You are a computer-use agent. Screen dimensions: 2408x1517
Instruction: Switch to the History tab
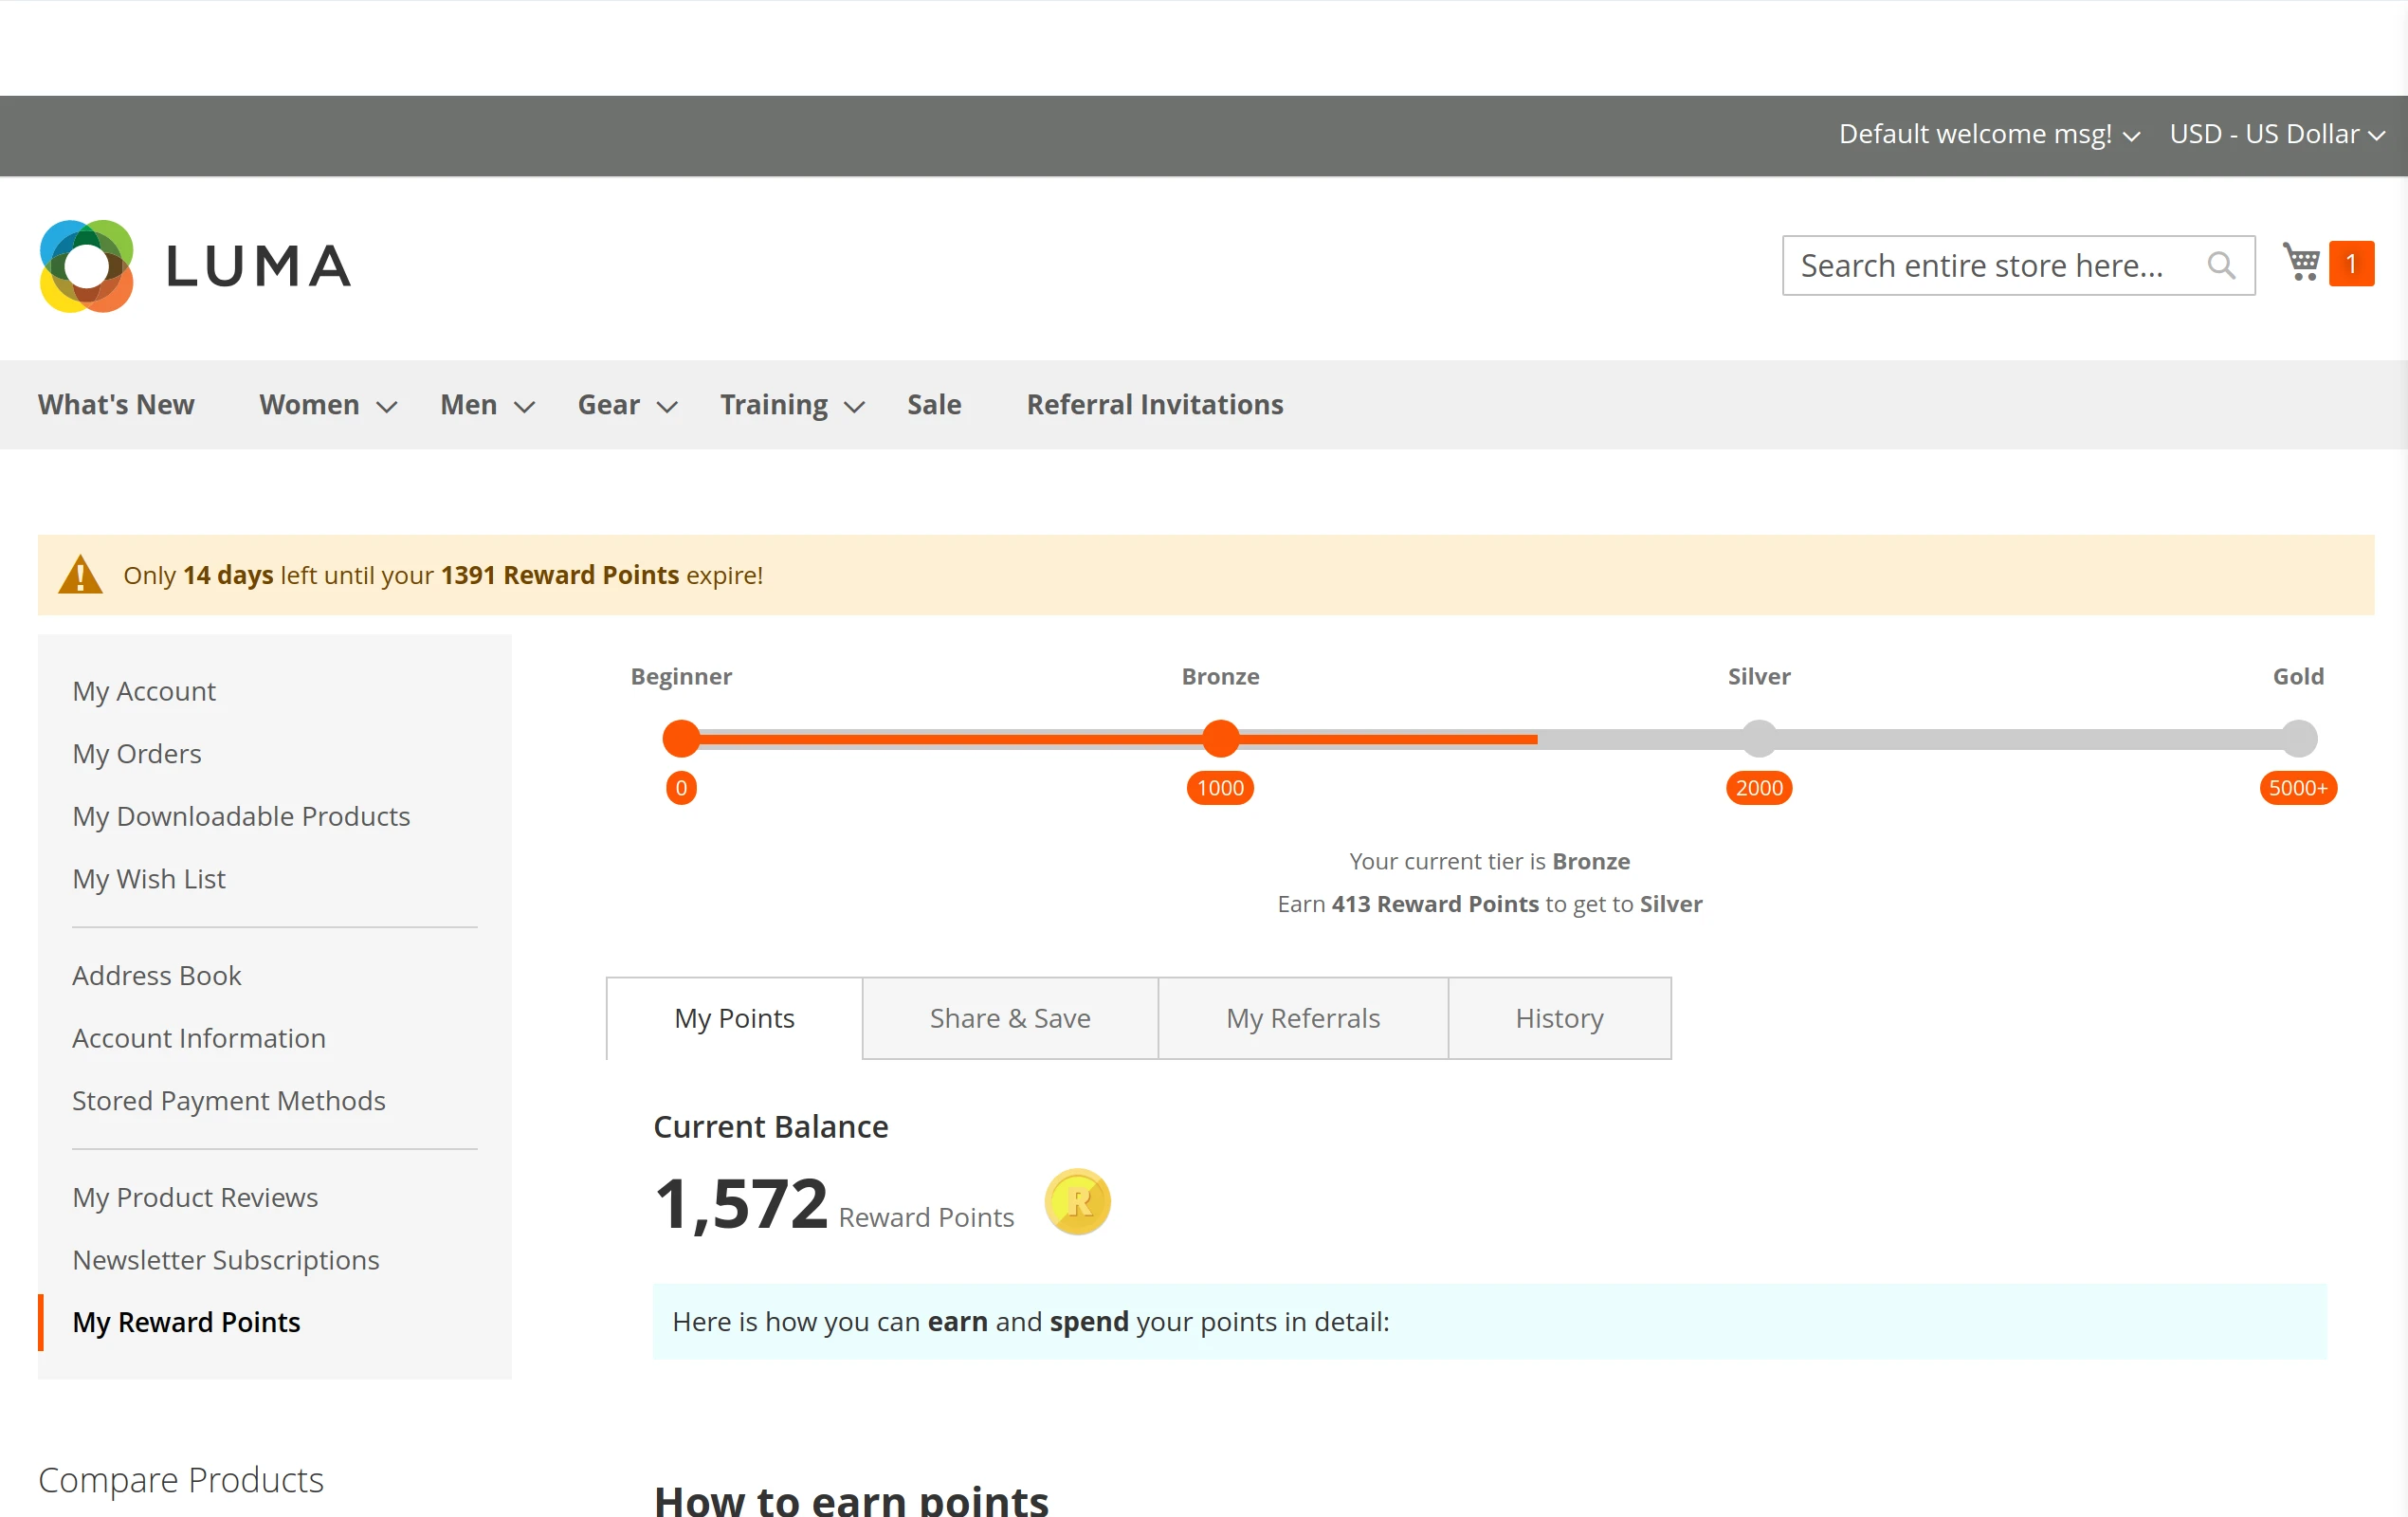coord(1559,1018)
